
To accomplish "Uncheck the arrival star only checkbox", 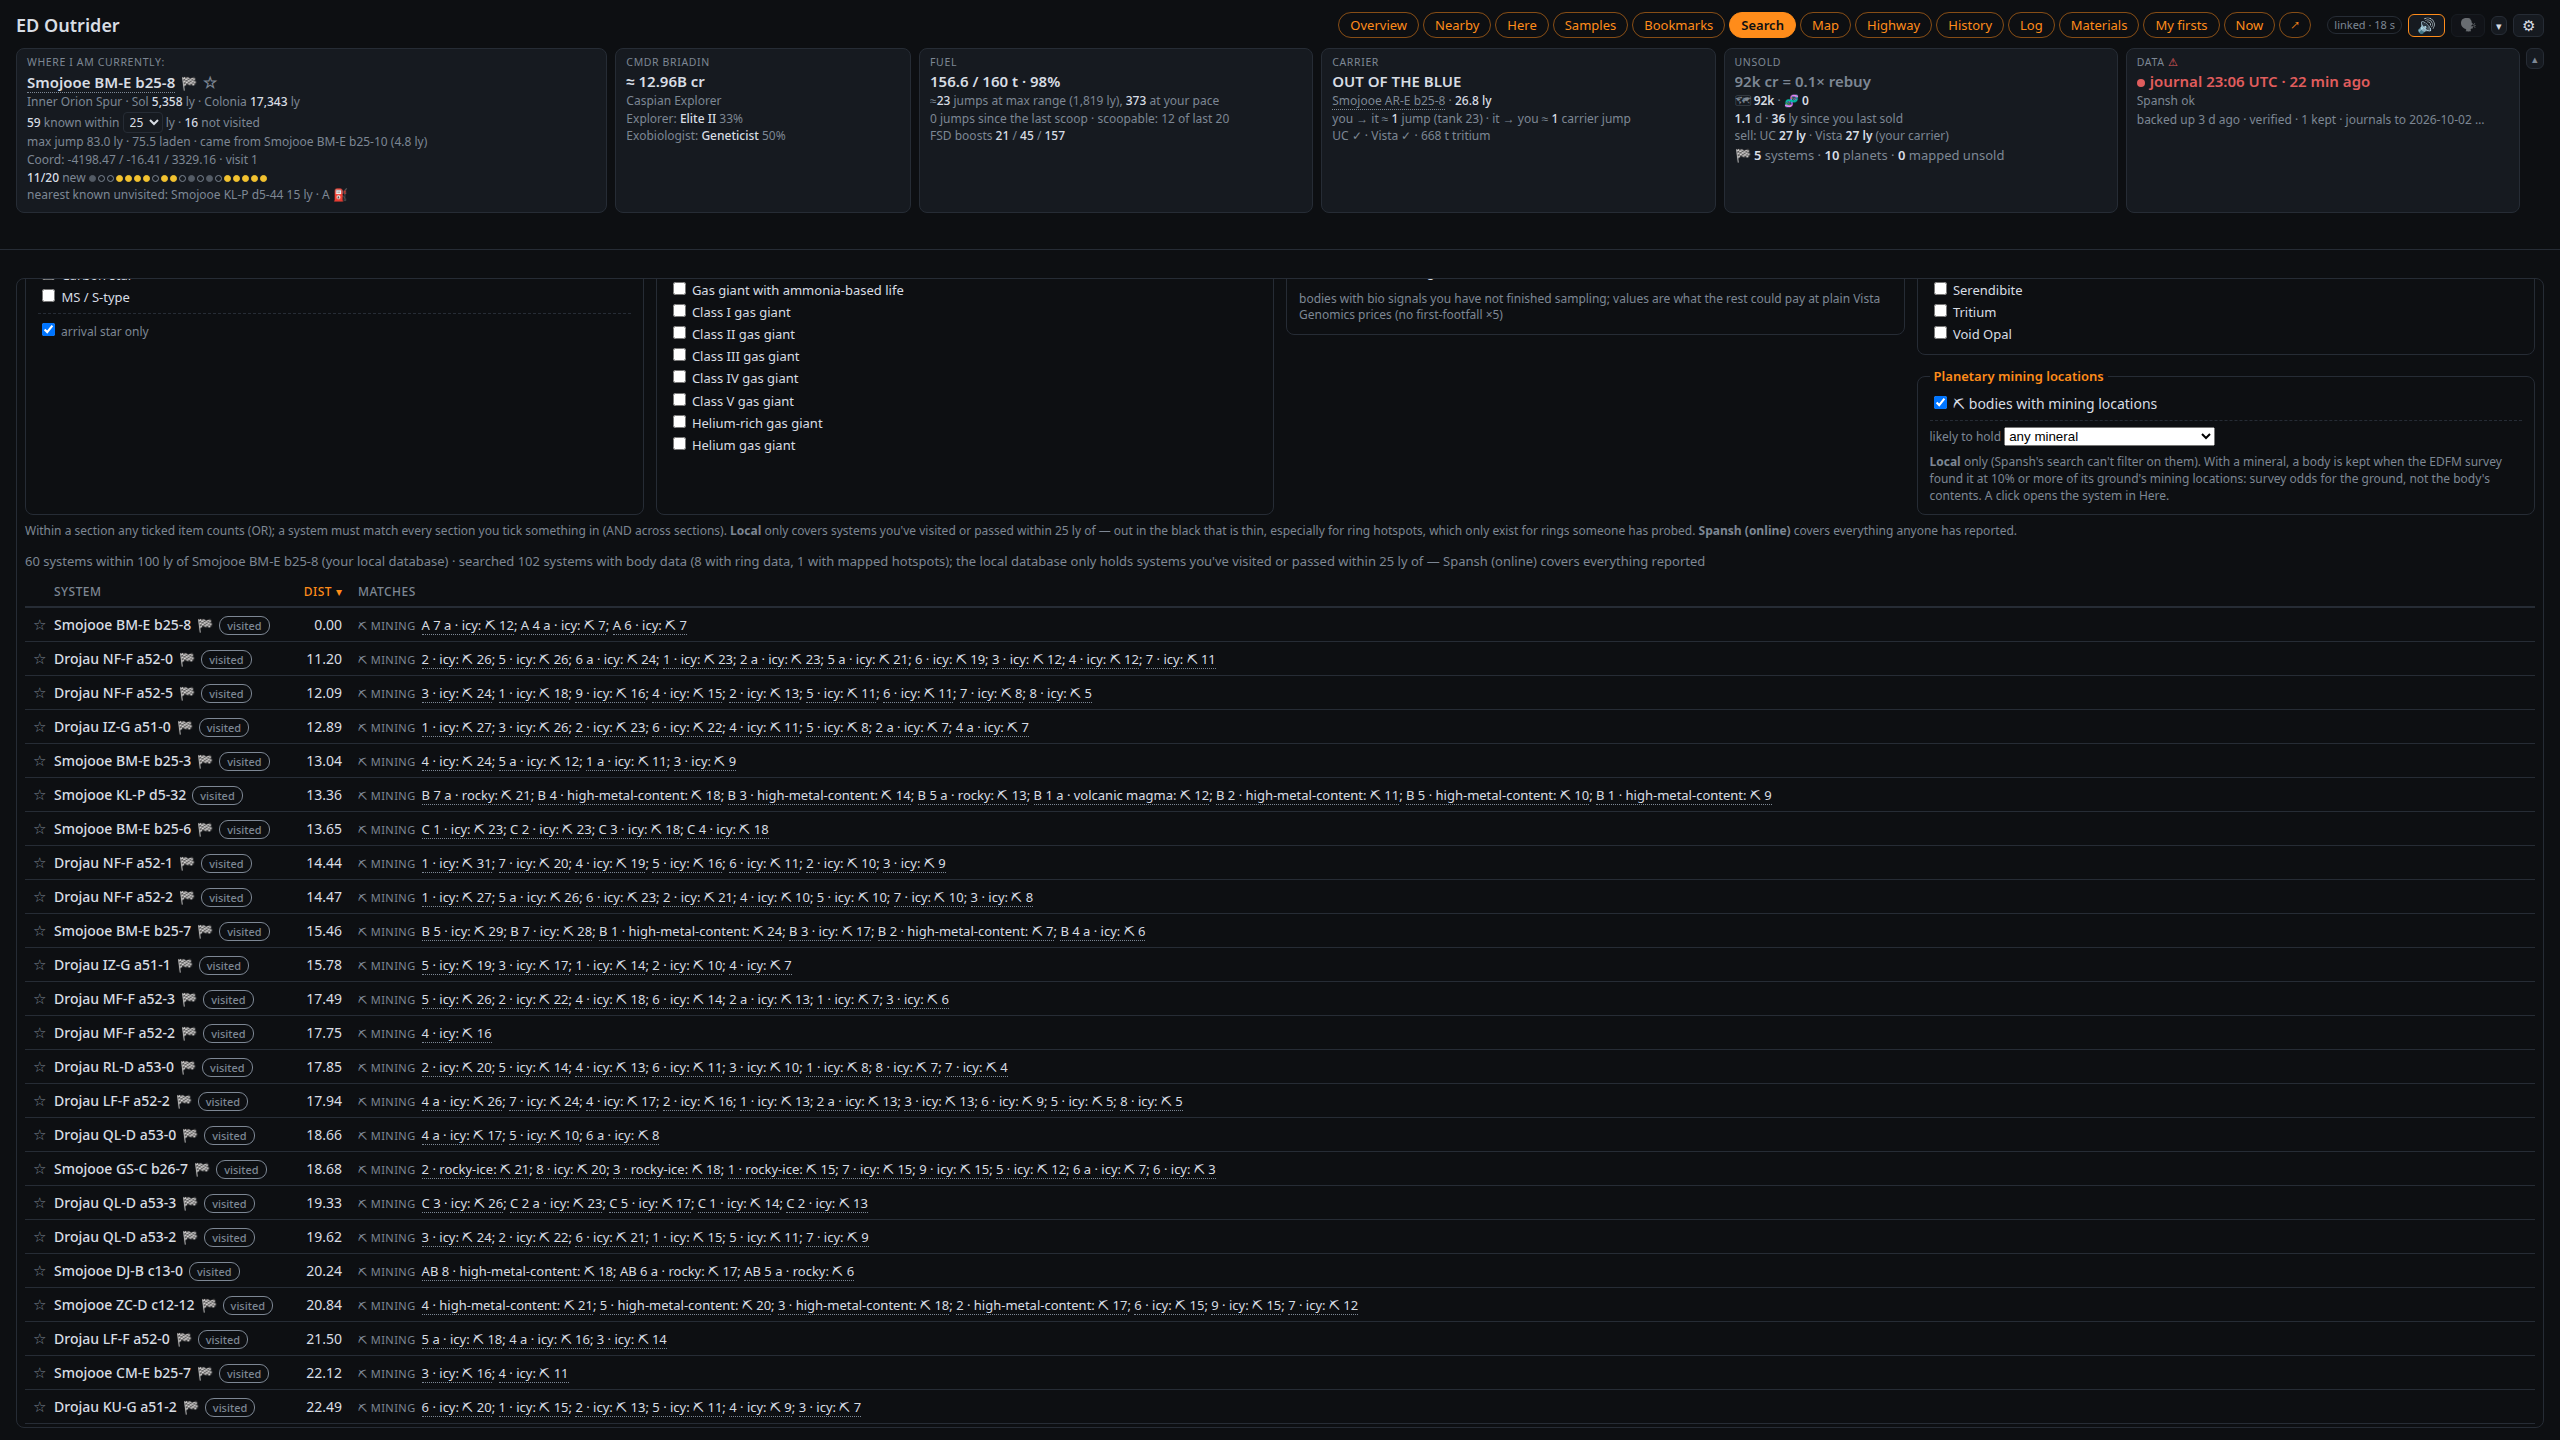I will [48, 330].
